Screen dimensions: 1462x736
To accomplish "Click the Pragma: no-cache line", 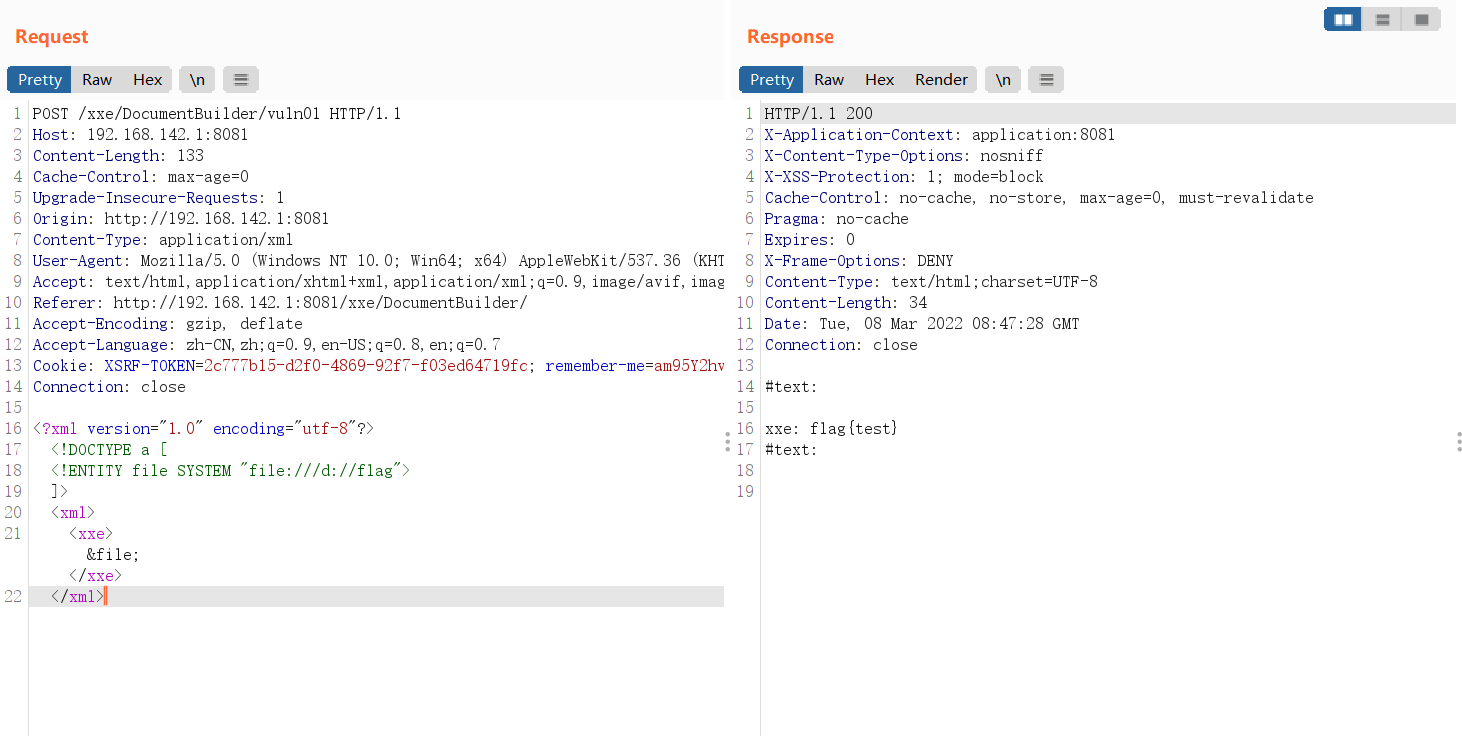I will pos(837,219).
